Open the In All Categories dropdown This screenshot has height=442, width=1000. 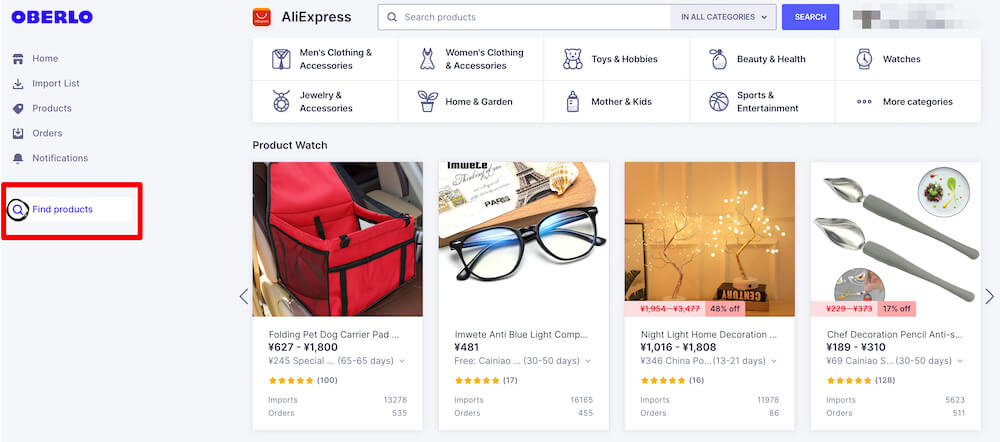pos(723,17)
